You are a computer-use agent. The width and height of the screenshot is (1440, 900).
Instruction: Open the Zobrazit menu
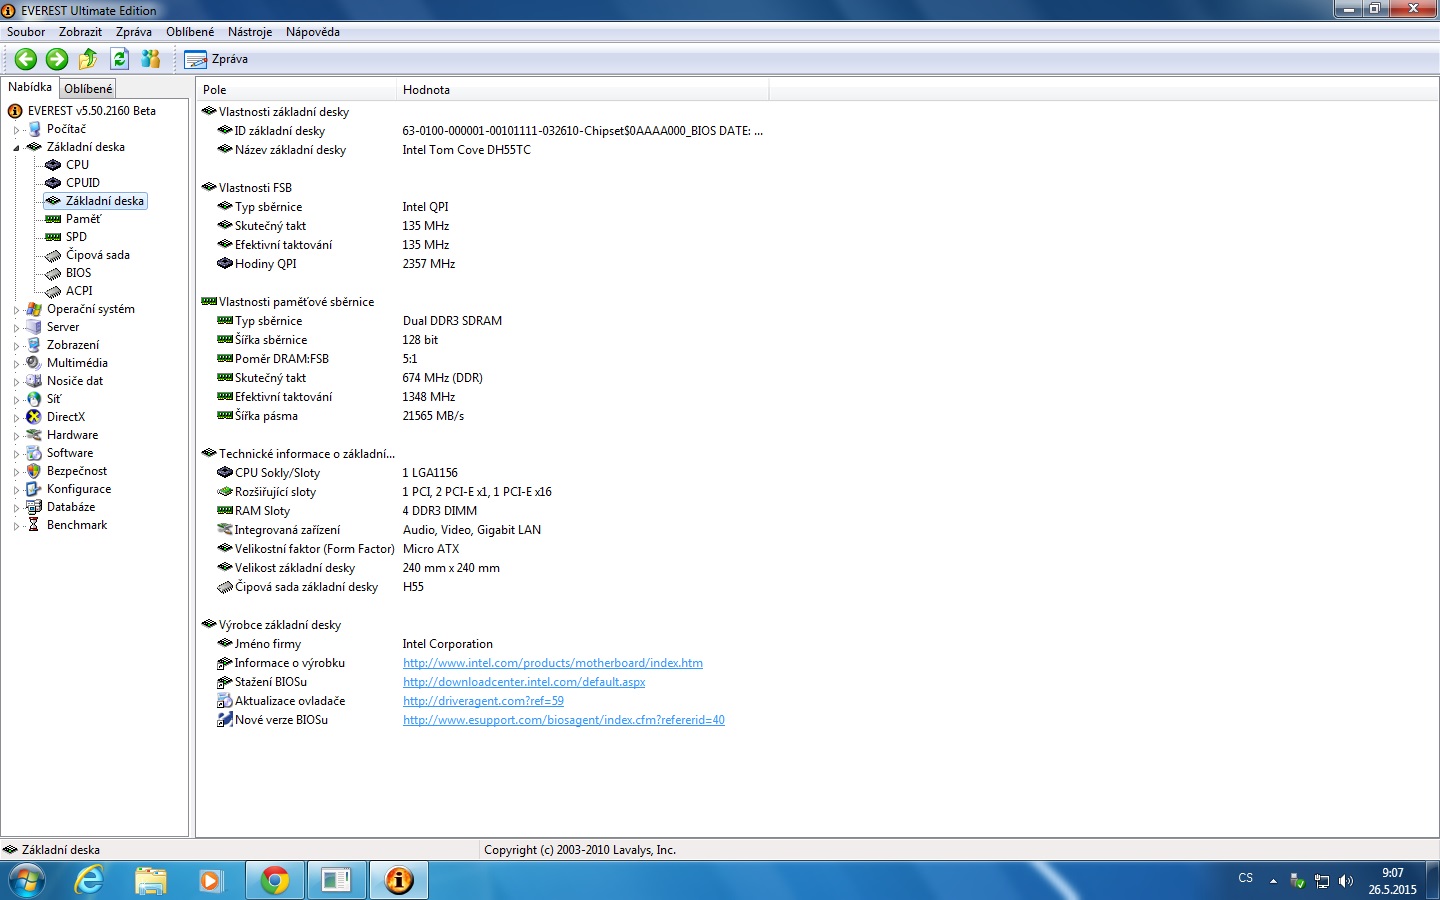tap(80, 32)
